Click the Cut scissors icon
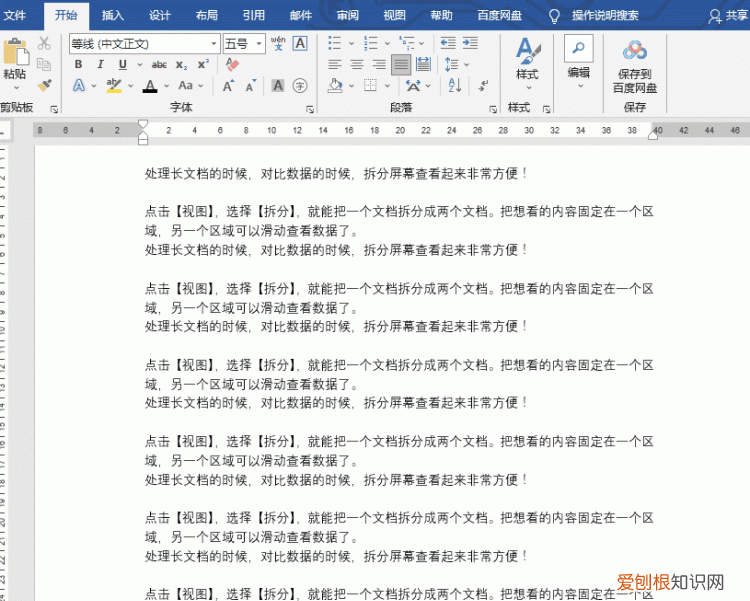 pos(44,43)
